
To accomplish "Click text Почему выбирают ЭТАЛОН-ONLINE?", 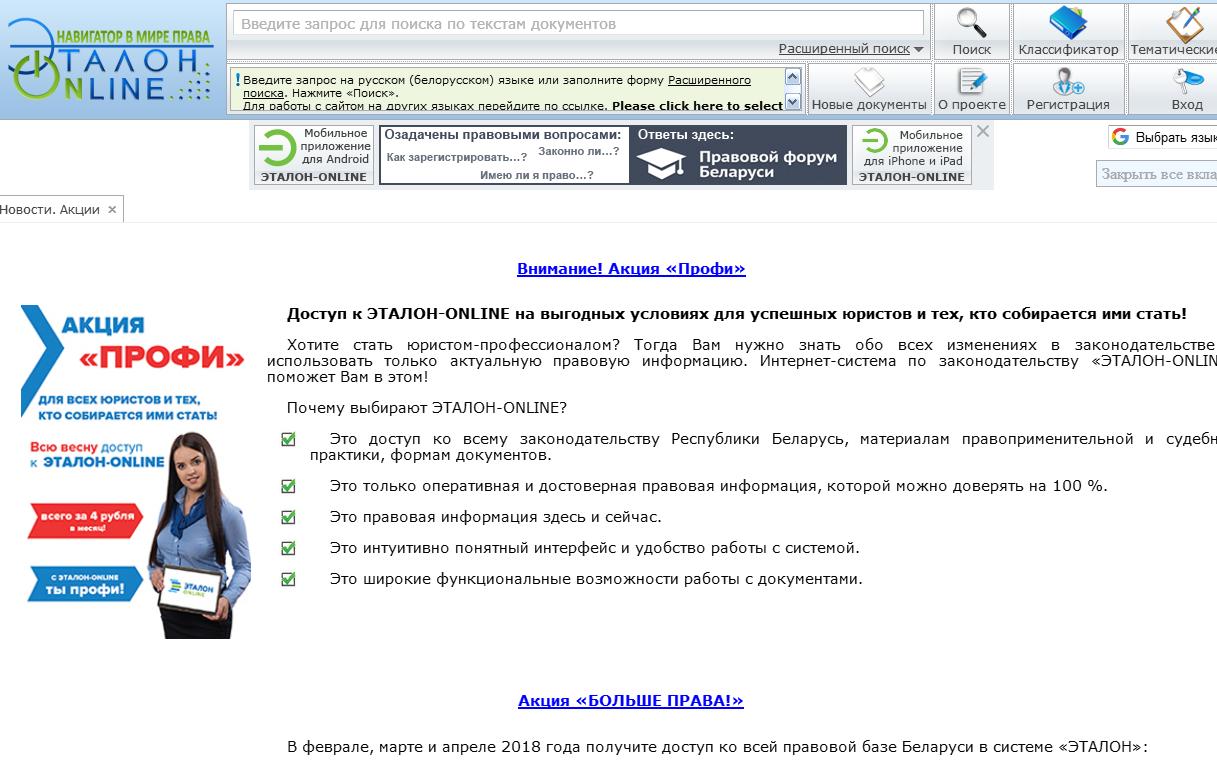I will click(427, 408).
